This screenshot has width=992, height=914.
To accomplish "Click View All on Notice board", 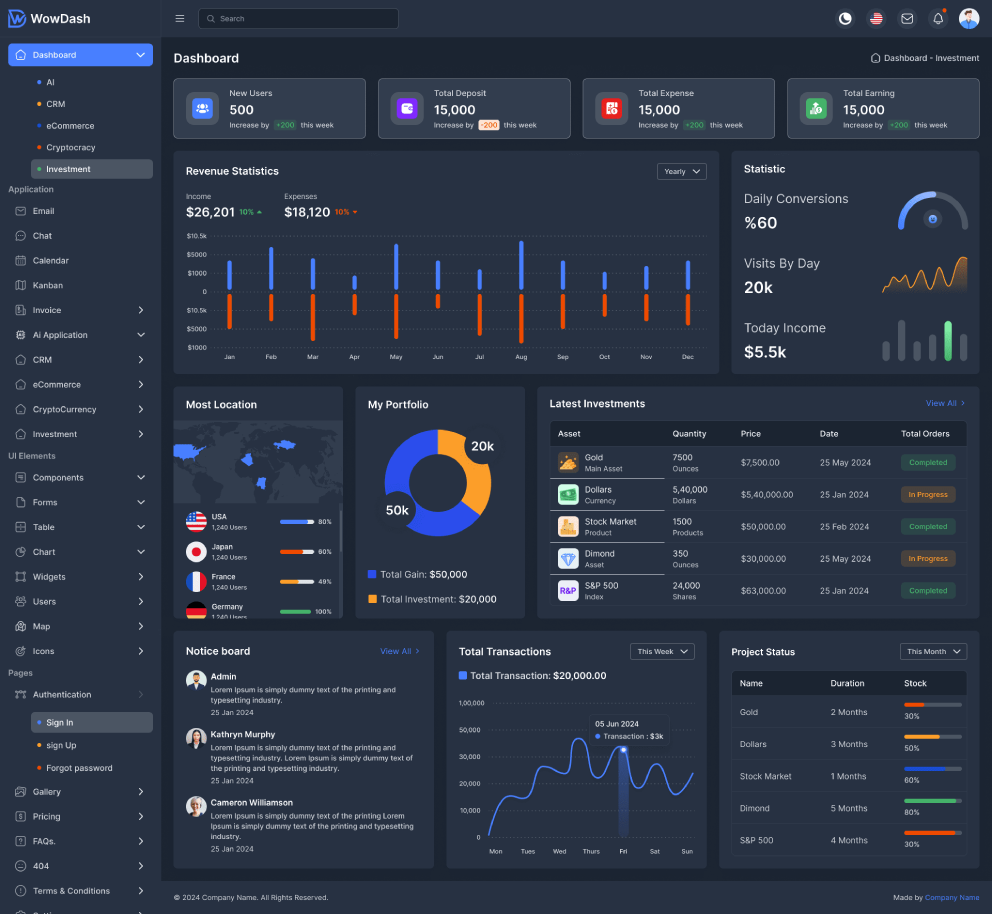I will click(399, 651).
